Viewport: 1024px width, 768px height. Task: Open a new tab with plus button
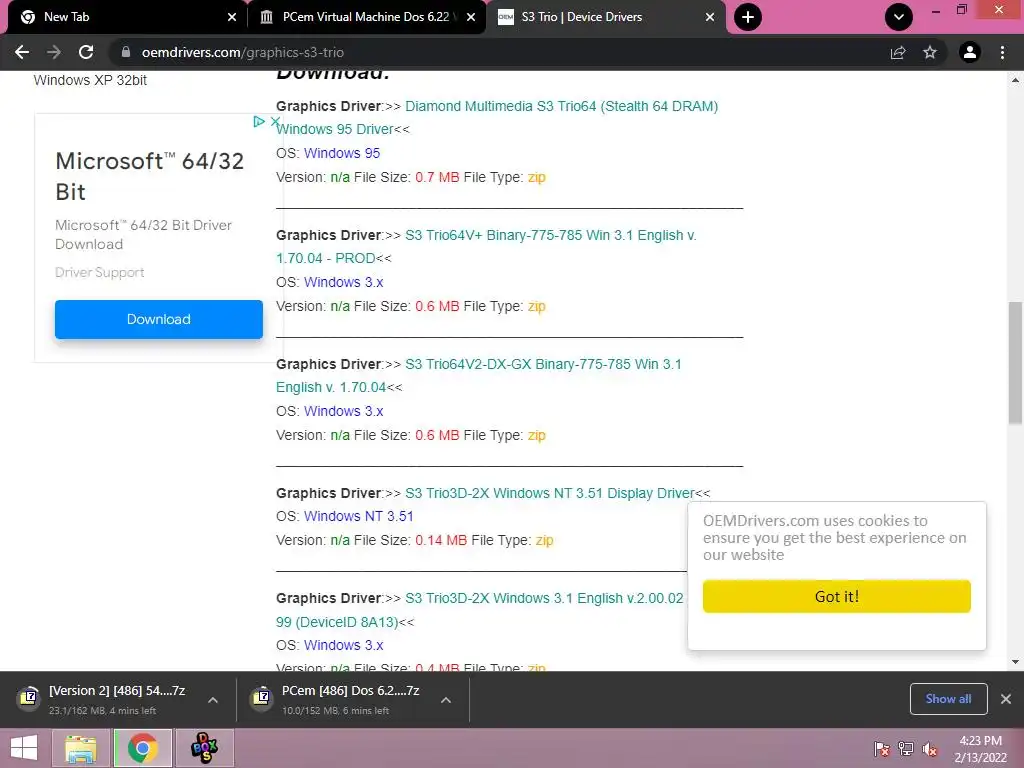click(x=748, y=17)
